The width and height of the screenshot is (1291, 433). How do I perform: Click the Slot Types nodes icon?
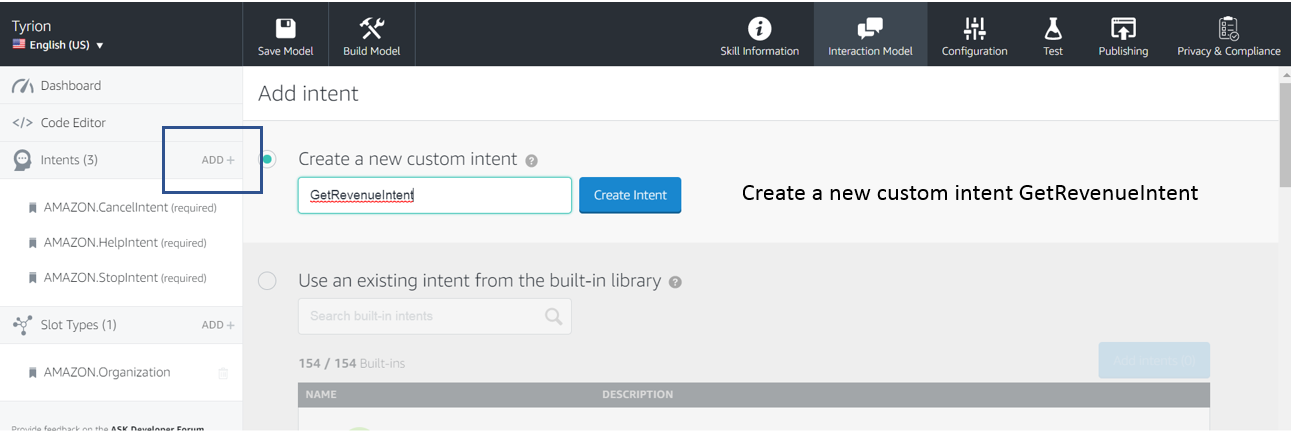pyautogui.click(x=22, y=325)
